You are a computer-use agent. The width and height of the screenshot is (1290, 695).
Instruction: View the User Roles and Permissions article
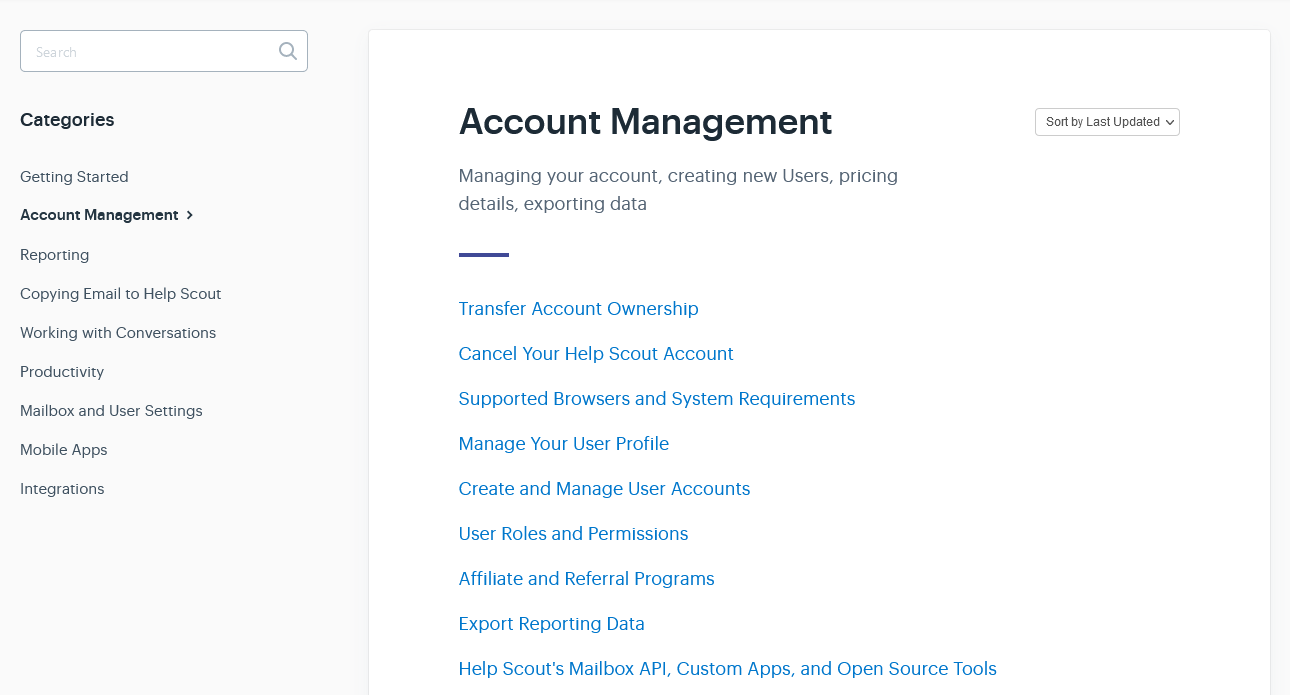point(573,534)
